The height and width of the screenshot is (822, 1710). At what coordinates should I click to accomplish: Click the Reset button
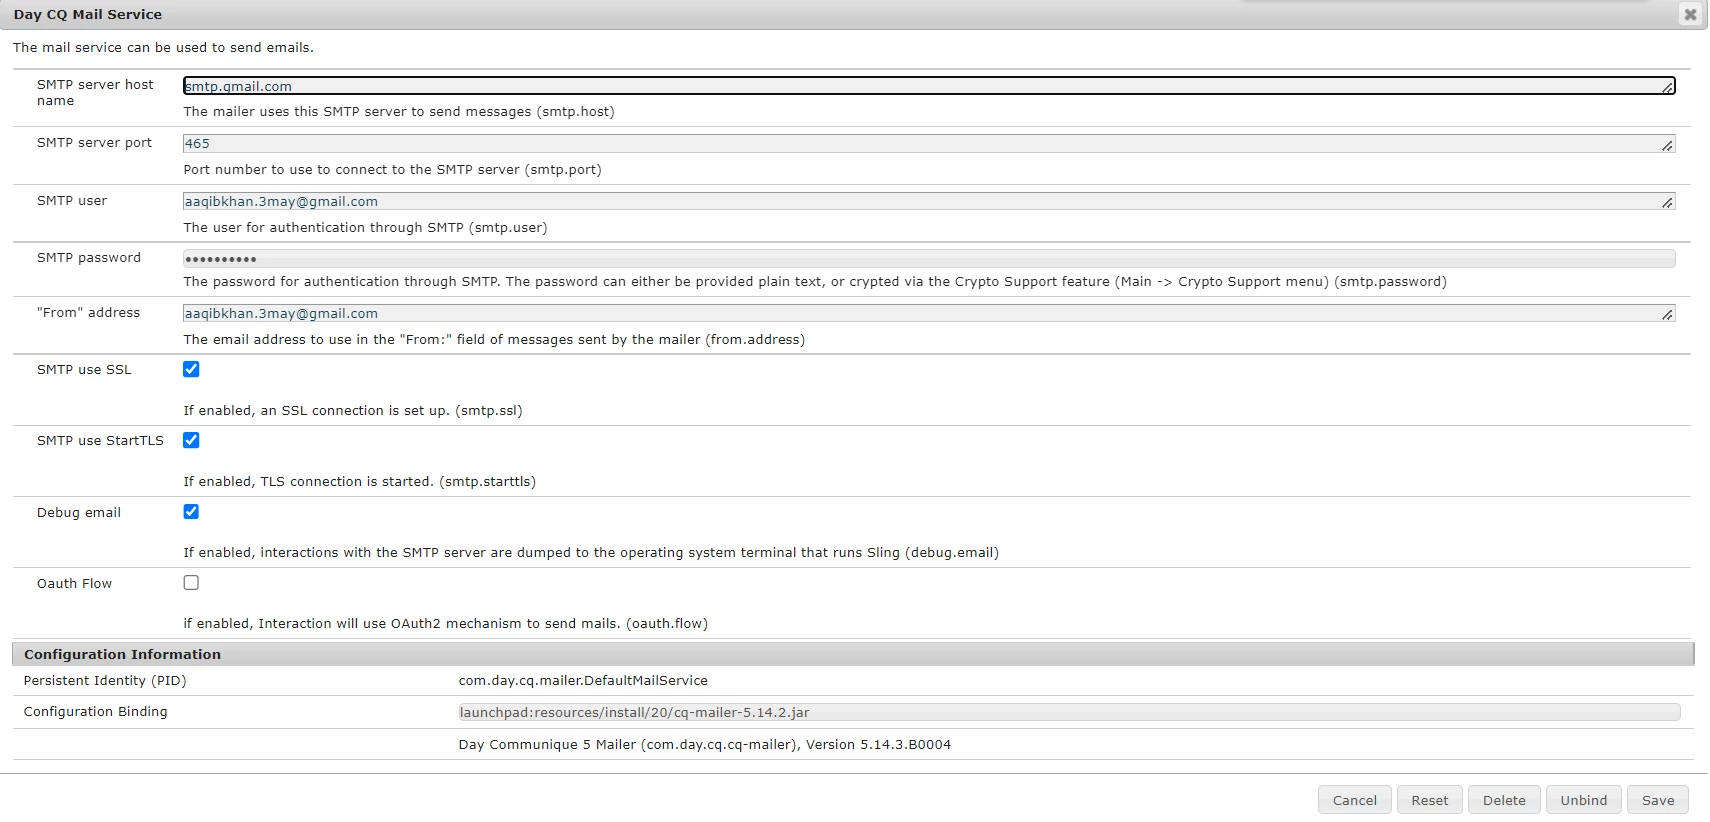(x=1430, y=800)
